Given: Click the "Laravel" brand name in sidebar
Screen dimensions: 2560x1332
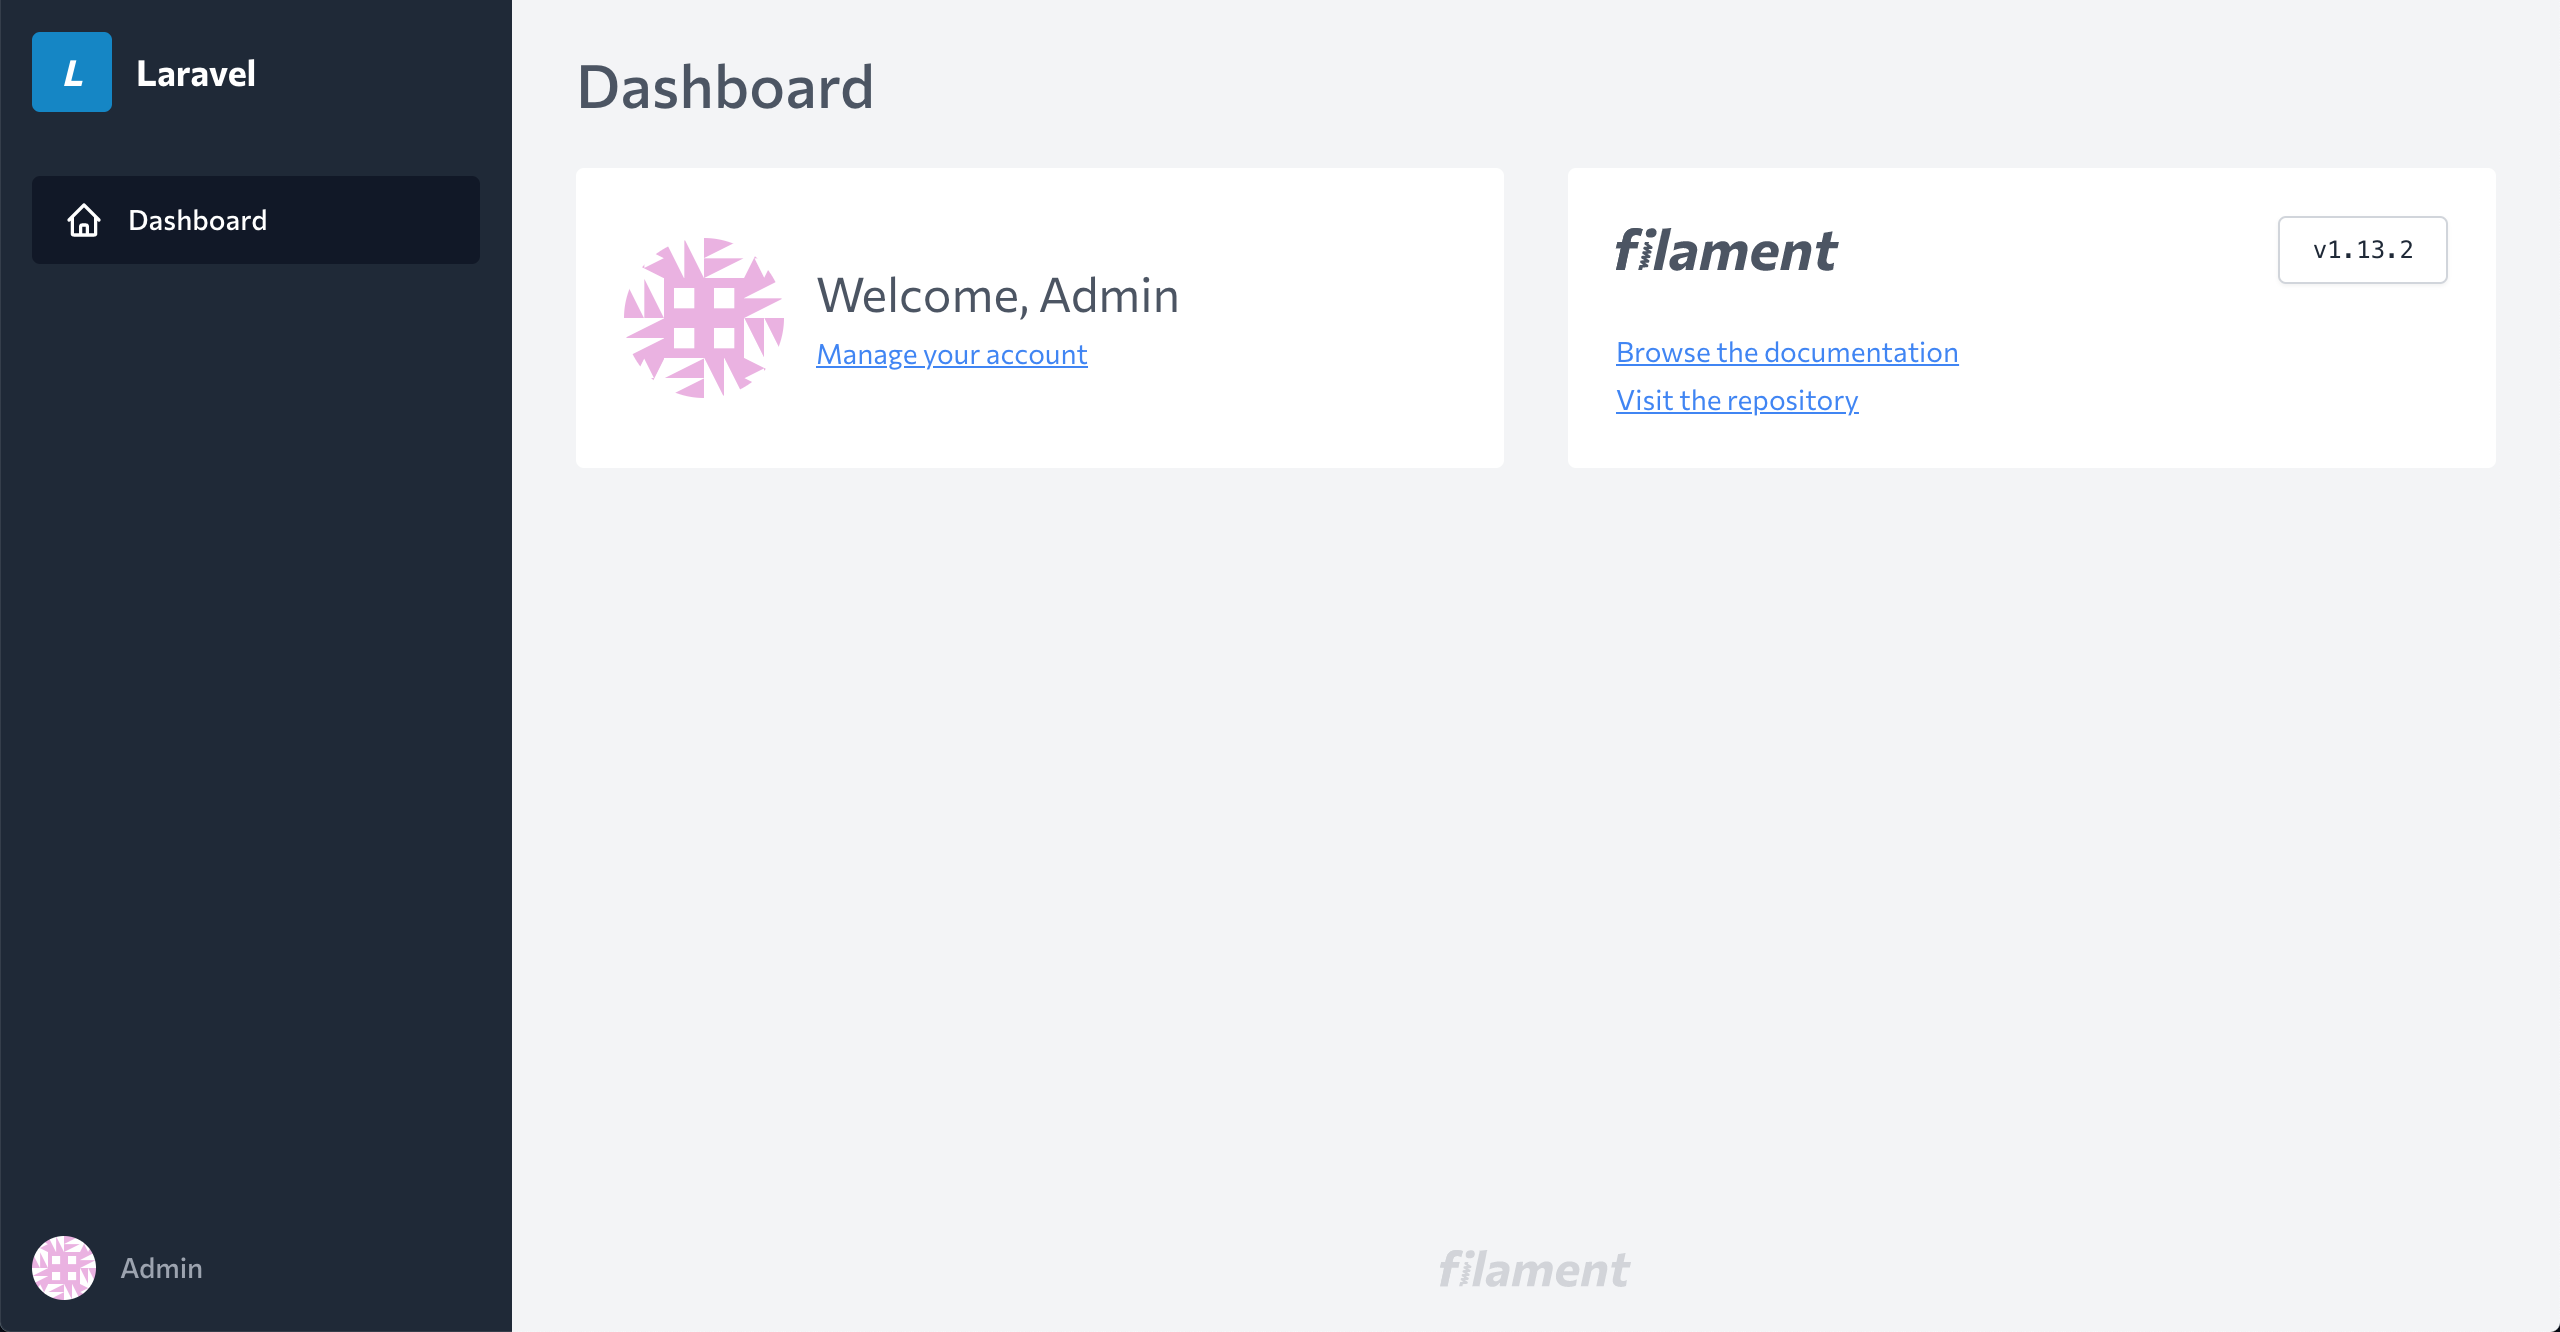Looking at the screenshot, I should [196, 74].
